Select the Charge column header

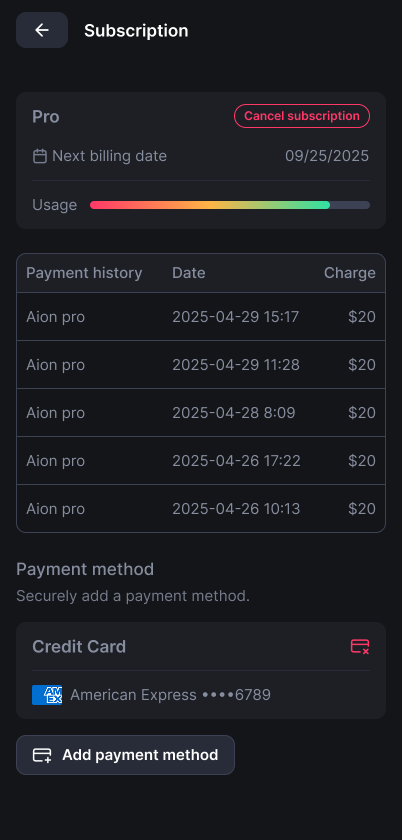tap(349, 273)
